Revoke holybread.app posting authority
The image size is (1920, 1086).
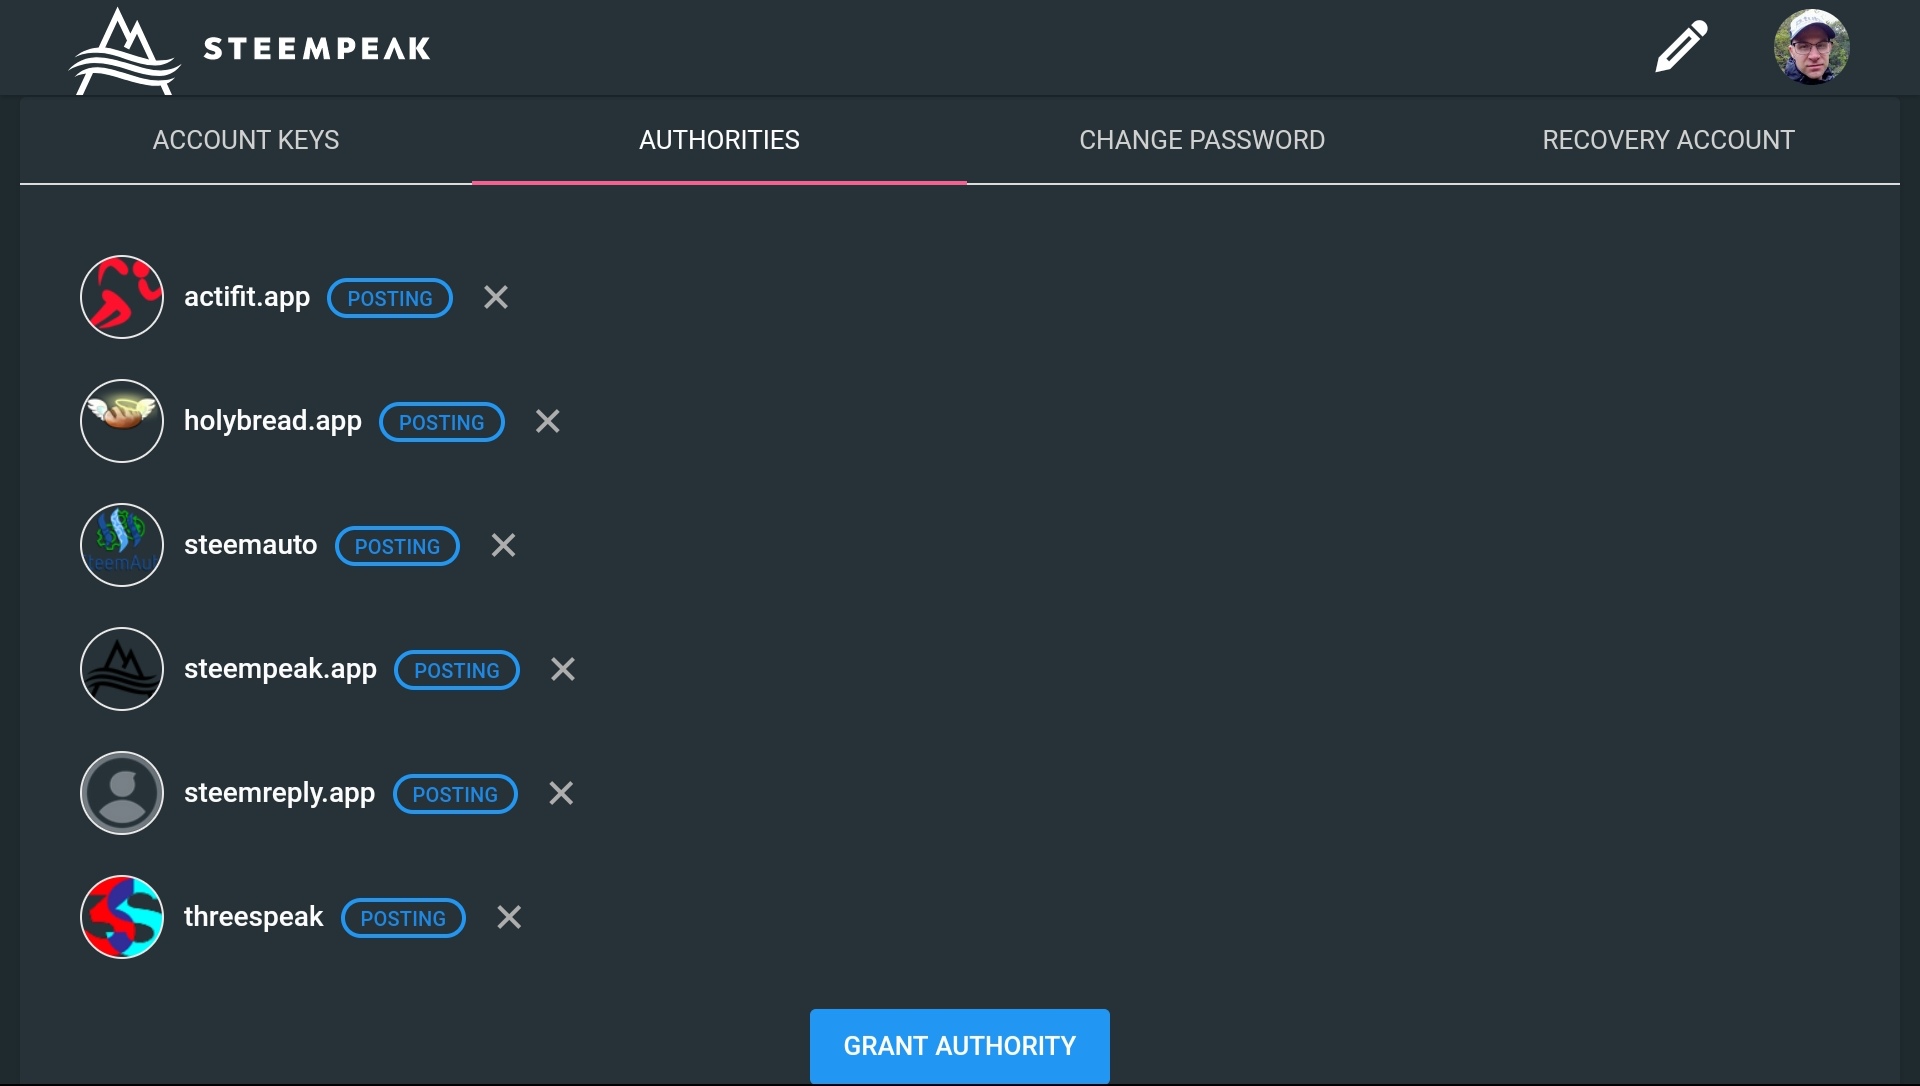(547, 421)
